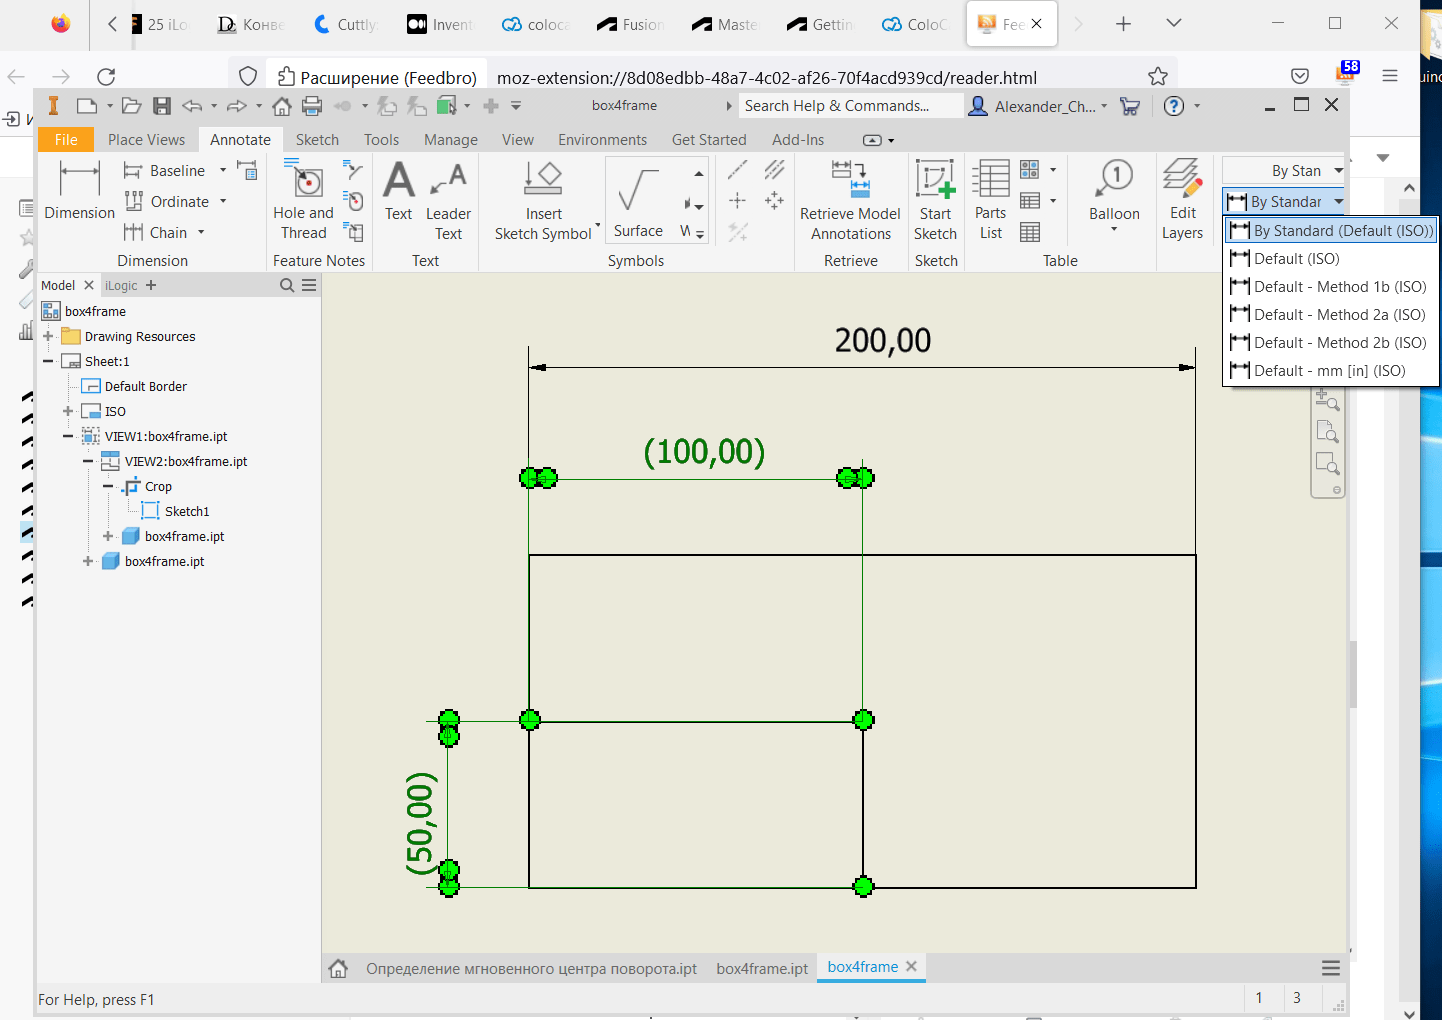
Task: Click the Undo arrow in quick access toolbar
Action: click(193, 106)
